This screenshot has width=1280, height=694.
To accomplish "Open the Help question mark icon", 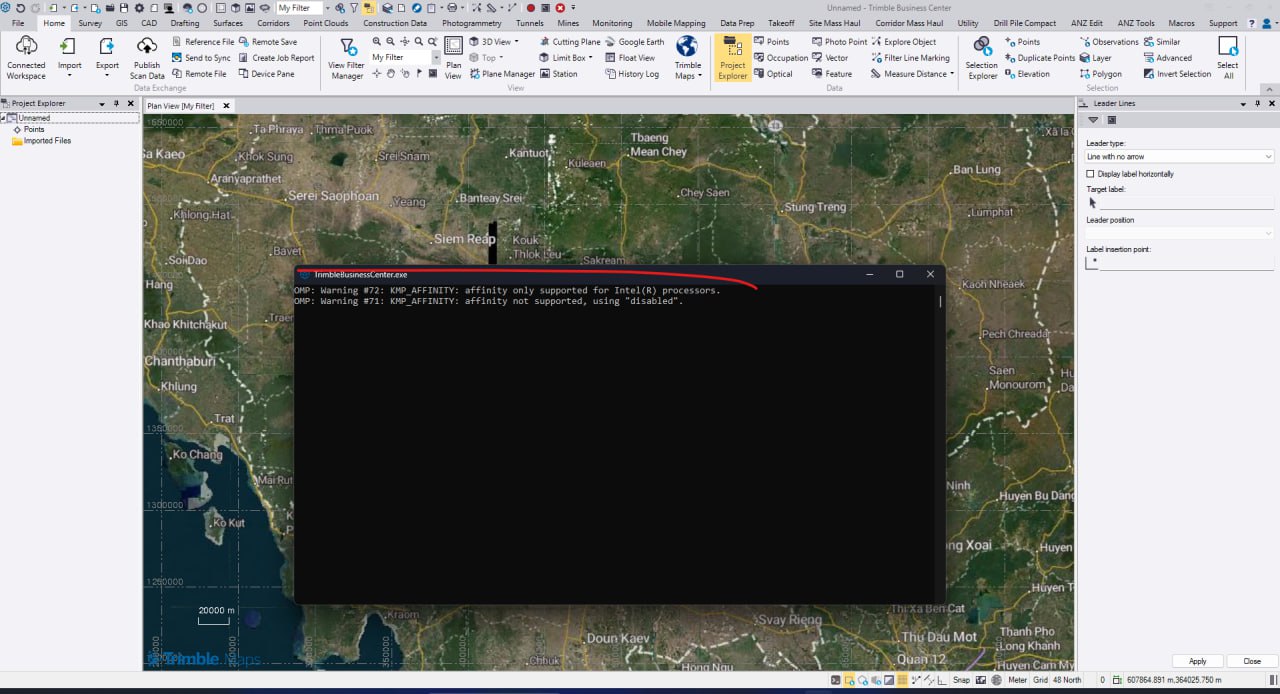I will coord(1251,23).
